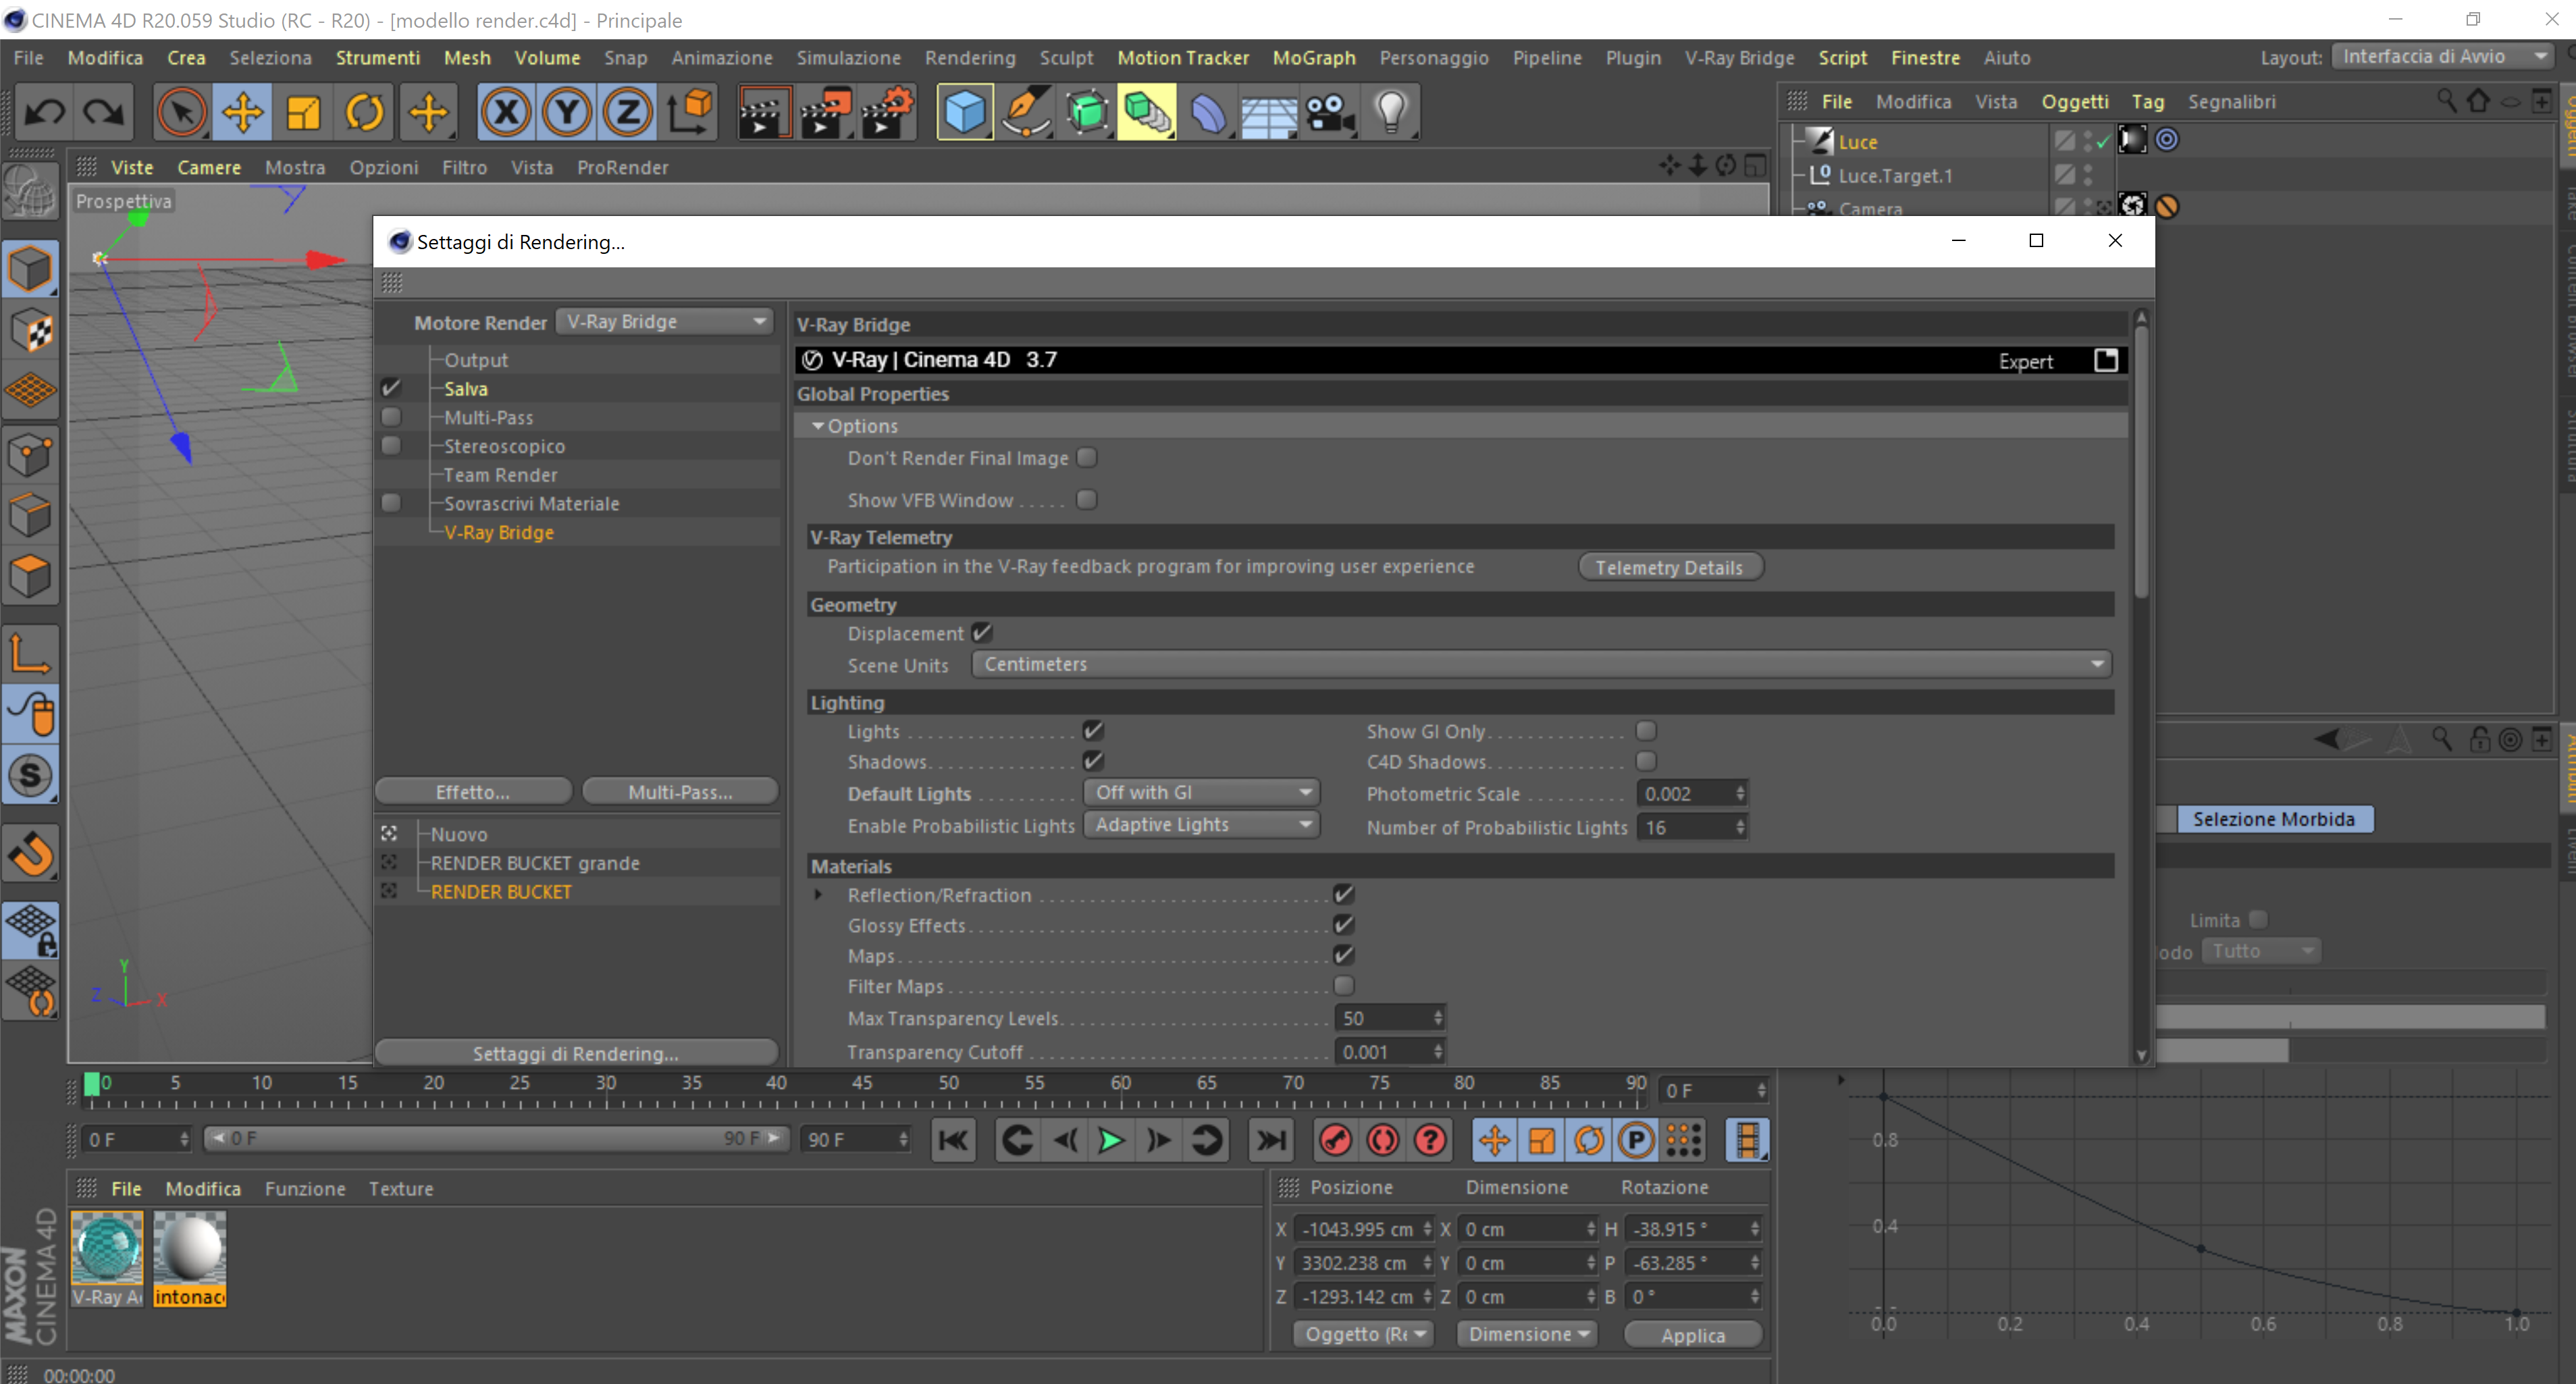
Task: Open the MoGraph menu
Action: click(x=1313, y=58)
